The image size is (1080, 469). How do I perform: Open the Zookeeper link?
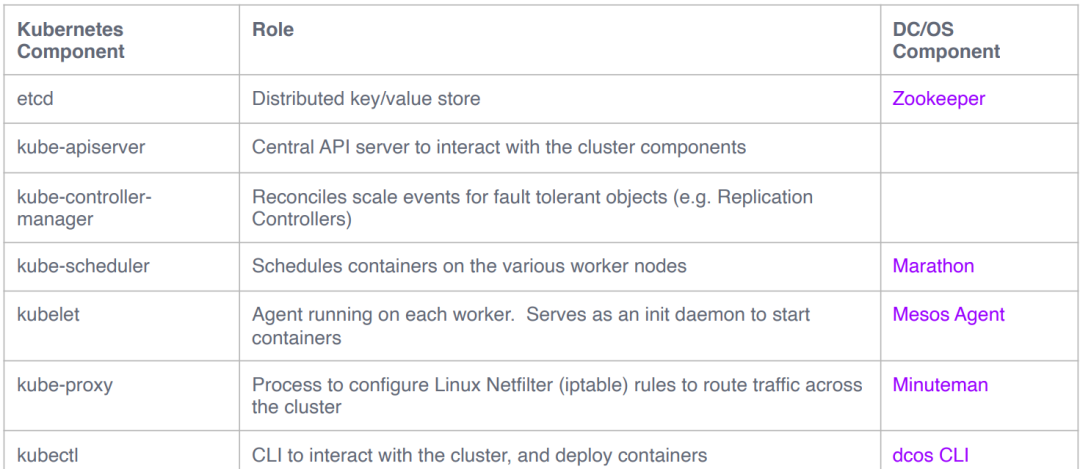pos(939,98)
